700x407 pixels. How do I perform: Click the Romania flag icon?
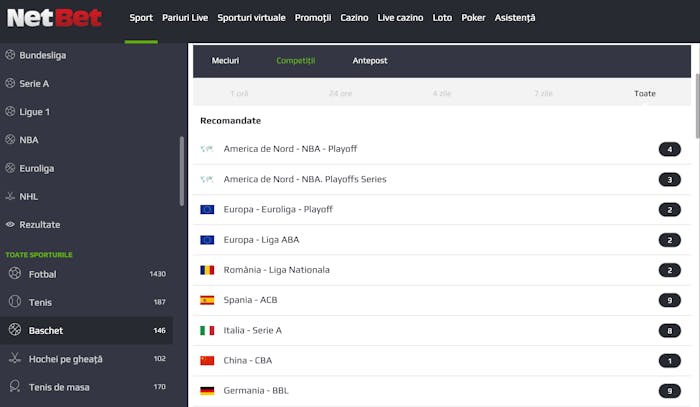tap(207, 270)
